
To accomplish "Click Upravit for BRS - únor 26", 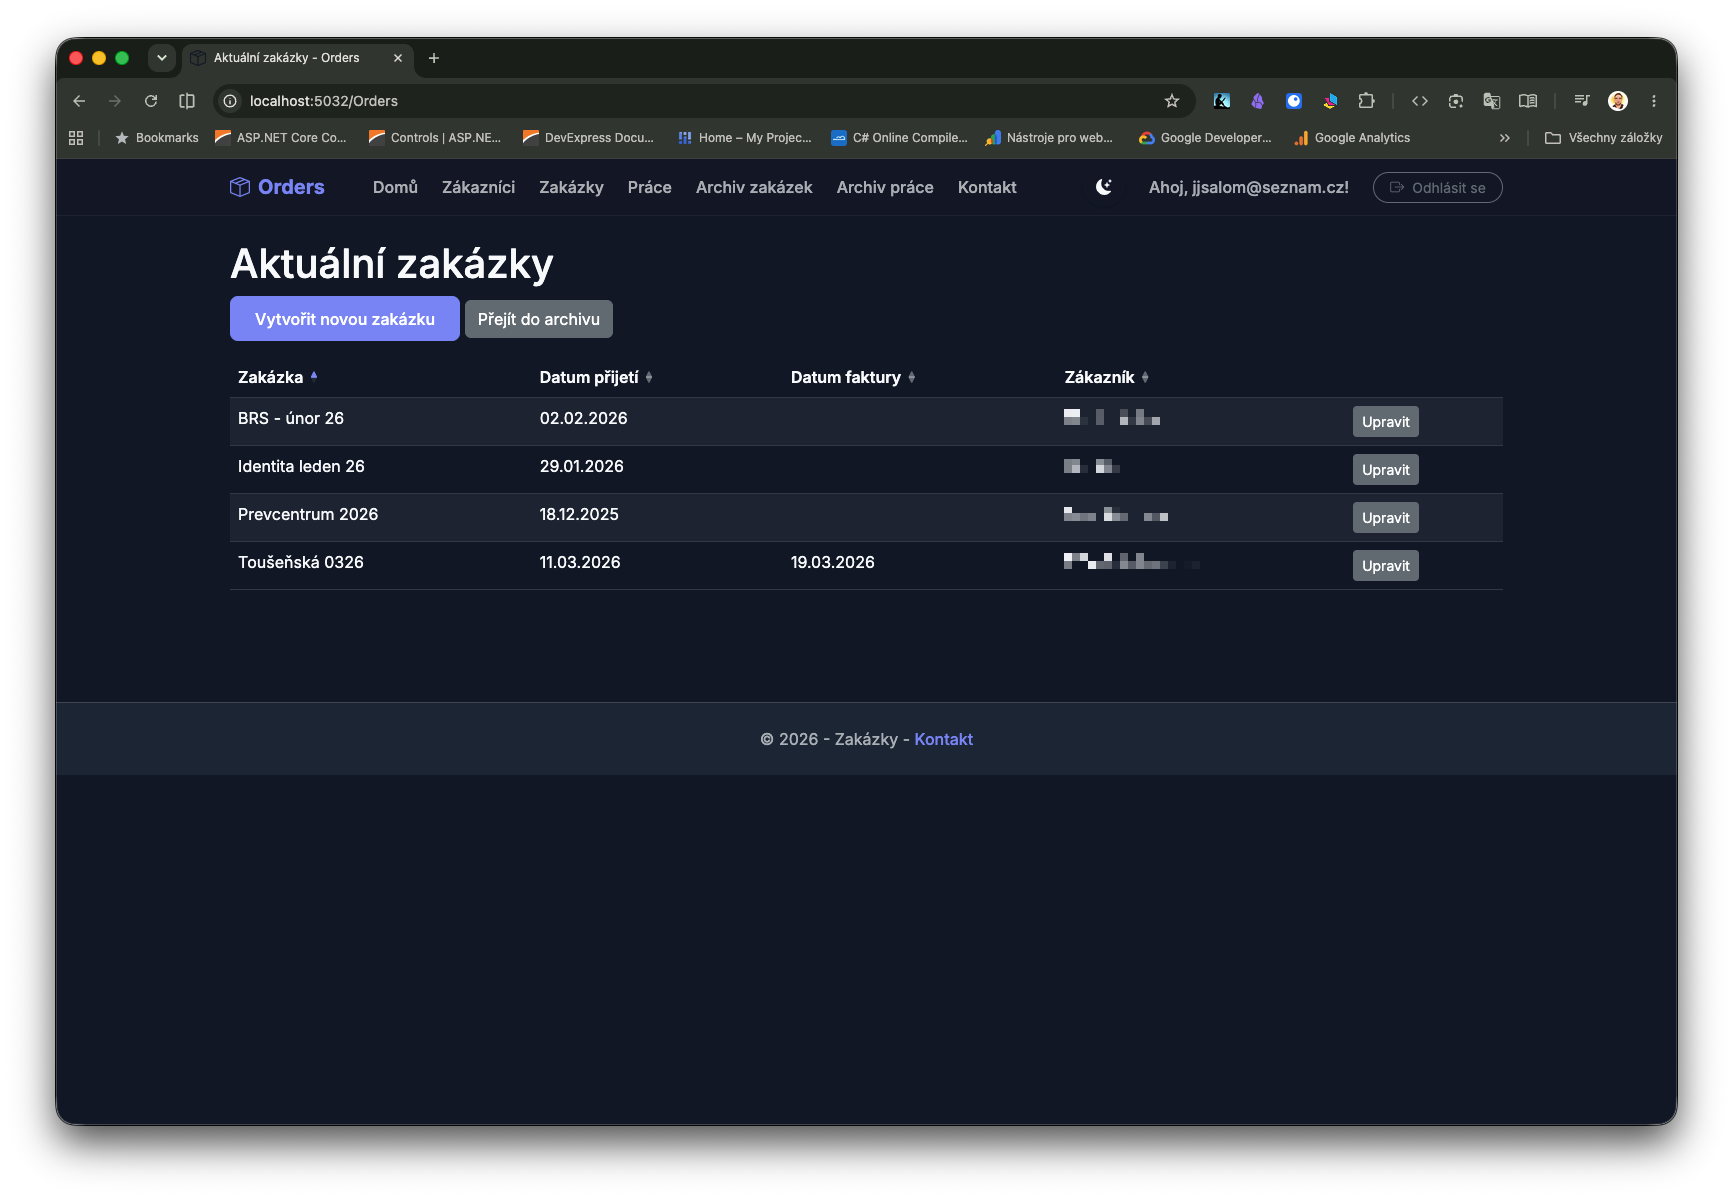I will pyautogui.click(x=1386, y=422).
